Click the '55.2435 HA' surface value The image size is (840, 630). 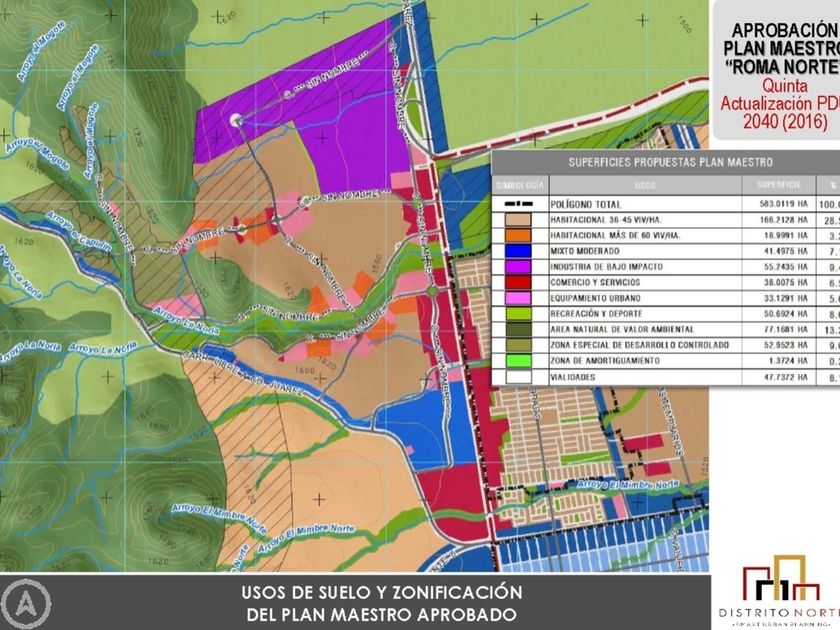click(x=785, y=267)
